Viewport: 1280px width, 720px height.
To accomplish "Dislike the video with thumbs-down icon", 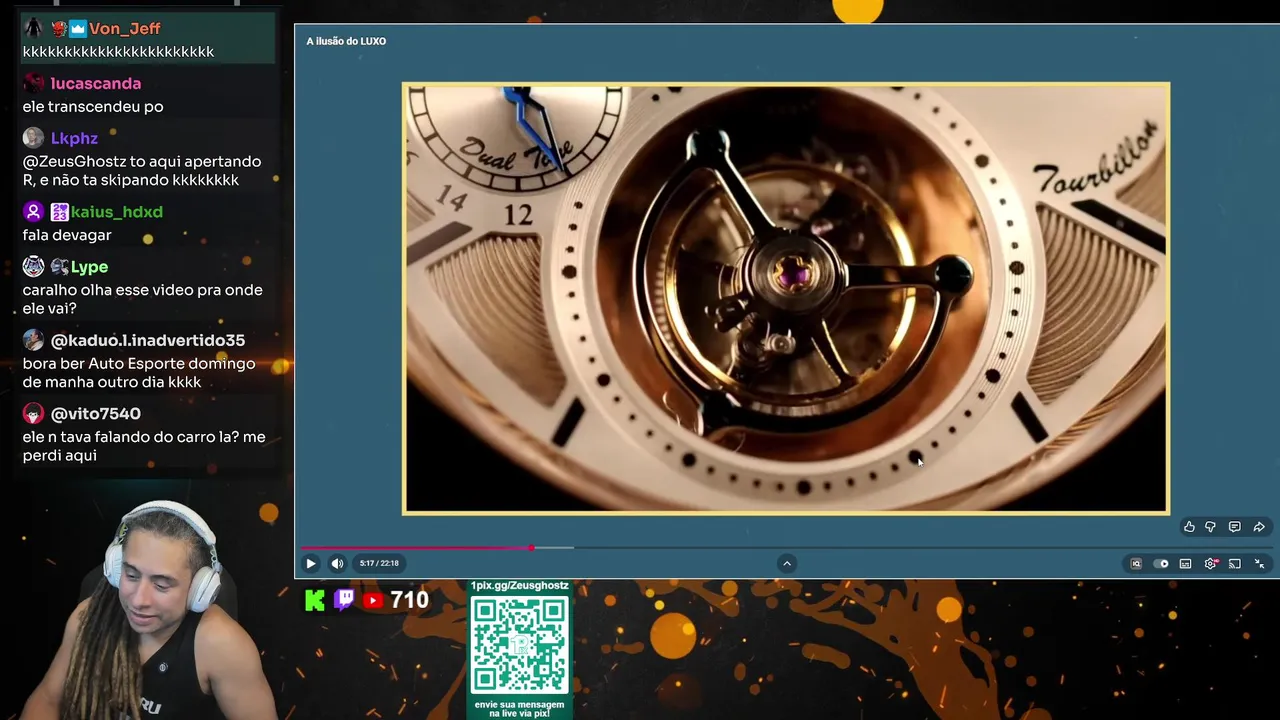I will pyautogui.click(x=1210, y=527).
